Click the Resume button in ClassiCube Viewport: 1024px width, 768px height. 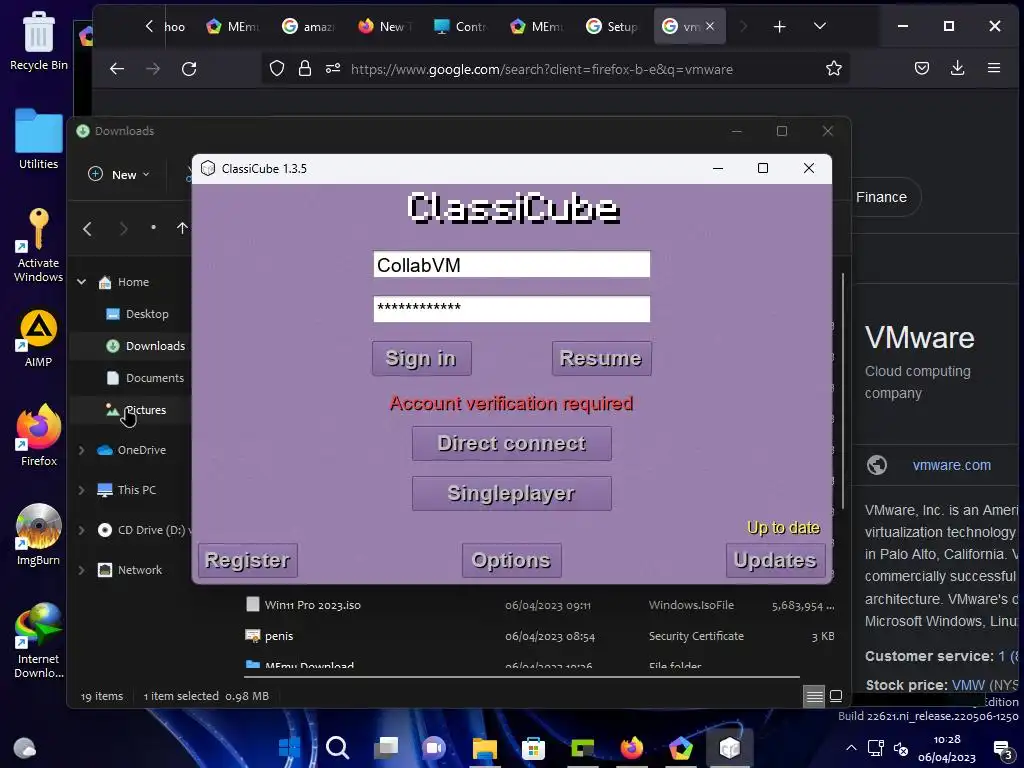pos(601,358)
